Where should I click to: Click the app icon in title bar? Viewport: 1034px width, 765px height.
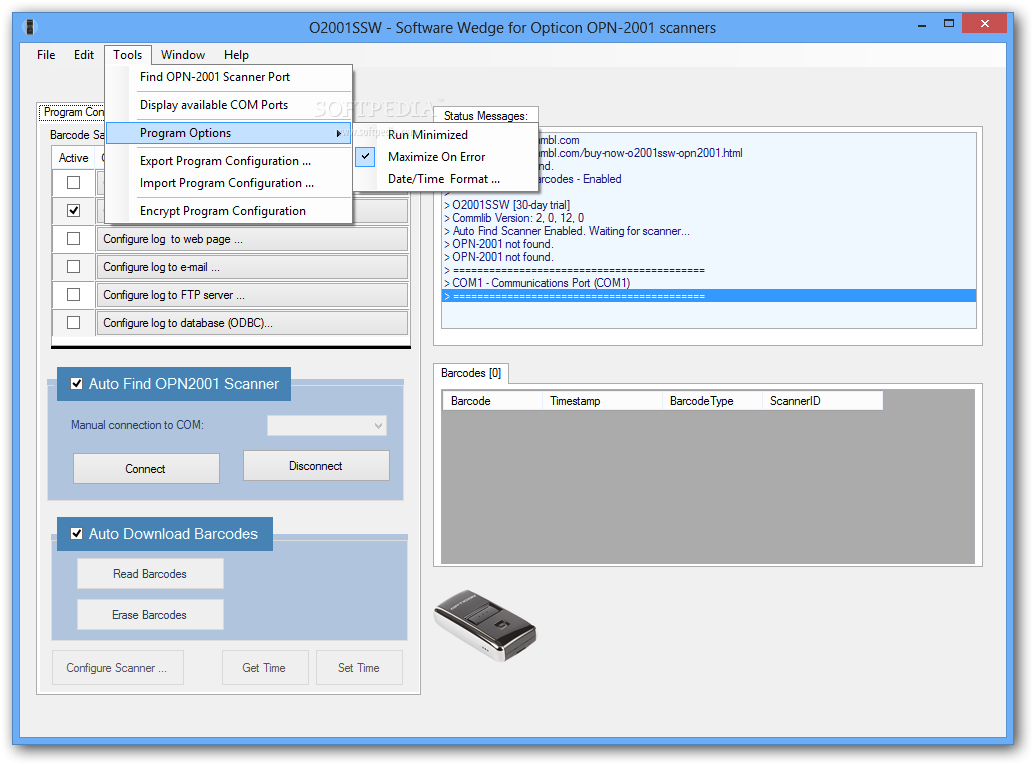tap(30, 27)
